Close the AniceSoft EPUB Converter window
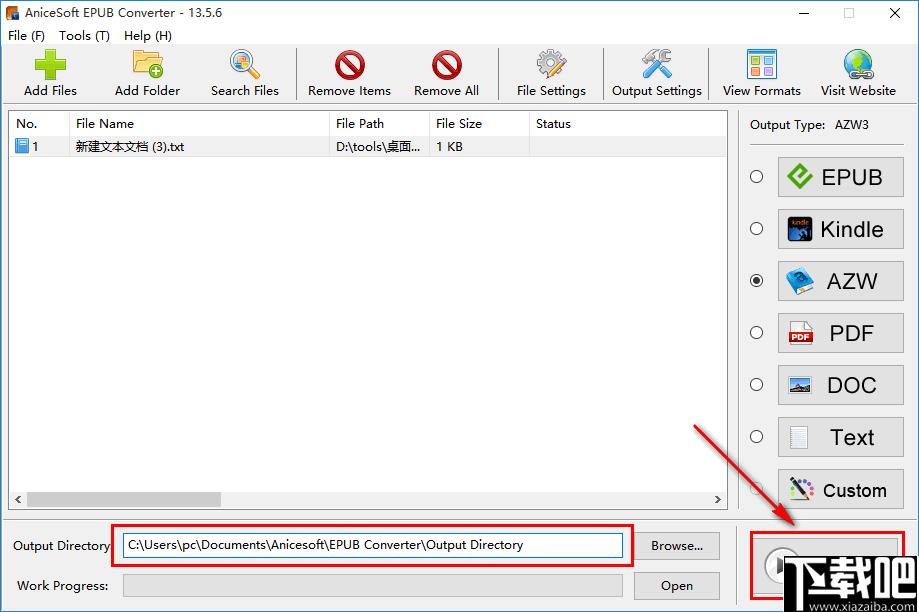Image resolution: width=919 pixels, height=612 pixels. pyautogui.click(x=894, y=13)
